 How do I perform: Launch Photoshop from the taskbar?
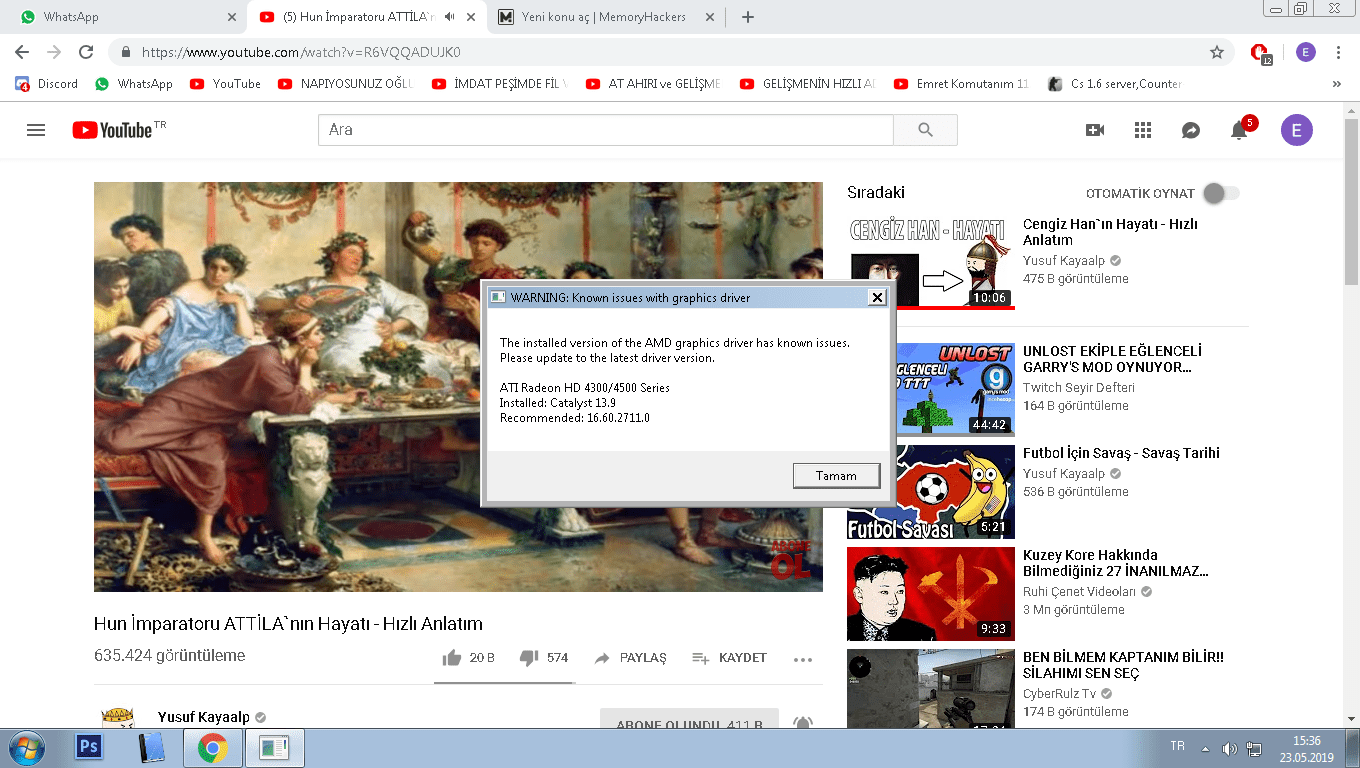click(x=89, y=747)
